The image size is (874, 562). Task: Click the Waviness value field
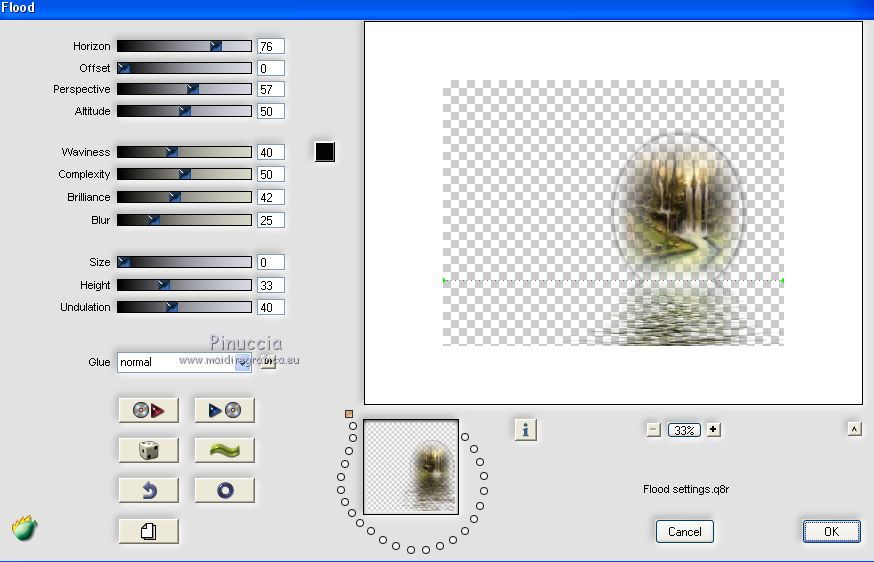pyautogui.click(x=271, y=152)
